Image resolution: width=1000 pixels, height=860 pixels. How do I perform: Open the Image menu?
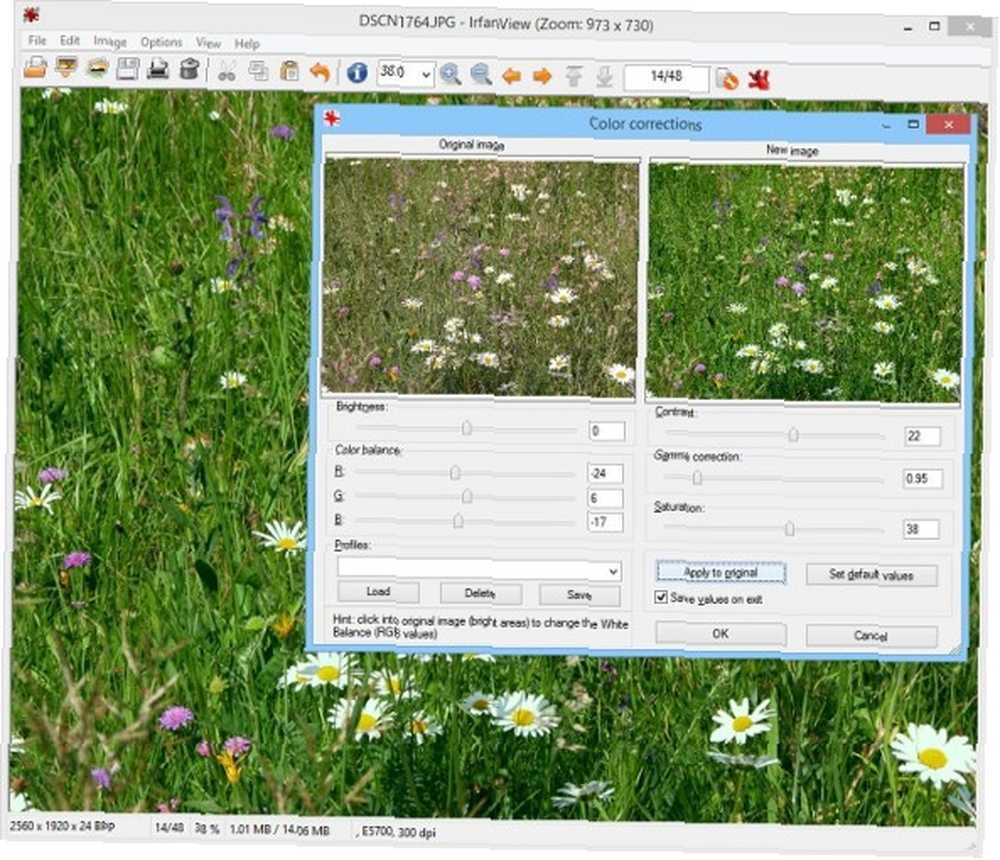[x=110, y=41]
